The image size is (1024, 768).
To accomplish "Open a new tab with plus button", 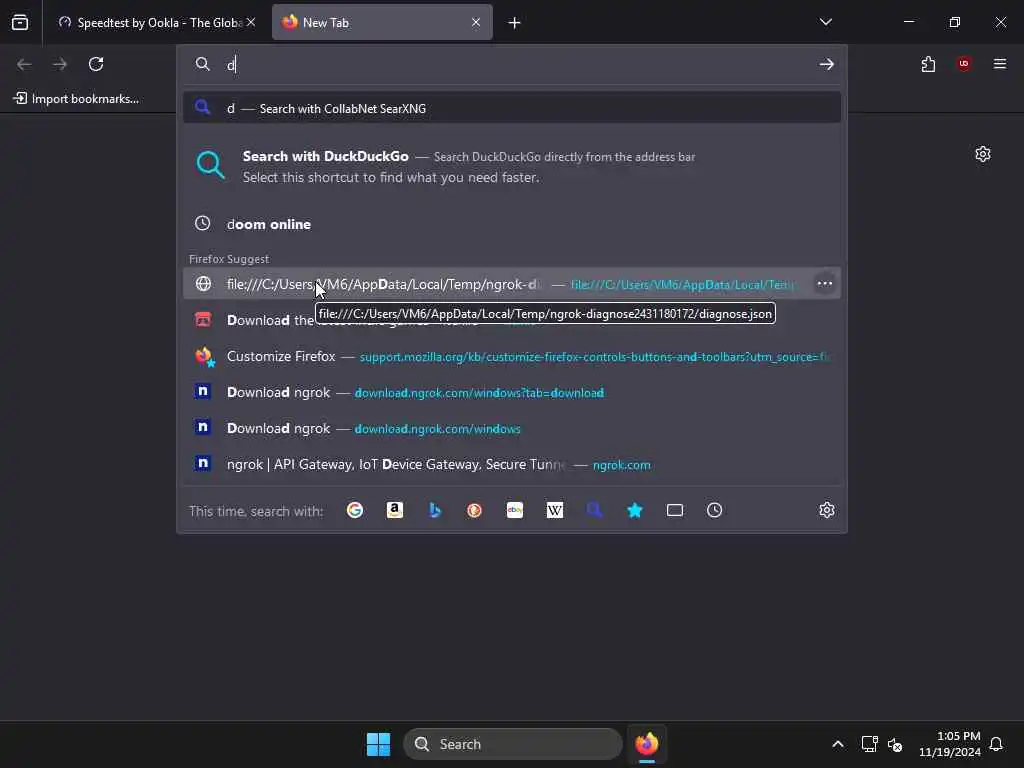I will [x=515, y=23].
